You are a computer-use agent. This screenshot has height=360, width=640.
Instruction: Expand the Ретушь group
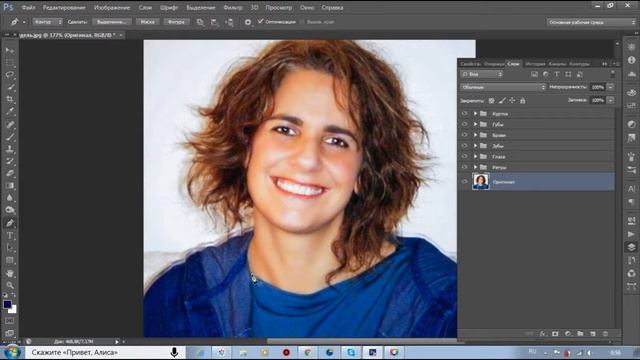click(475, 167)
